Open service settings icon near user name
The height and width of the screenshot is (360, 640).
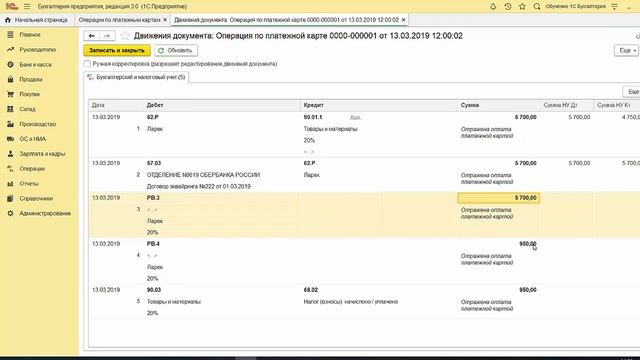click(x=615, y=7)
